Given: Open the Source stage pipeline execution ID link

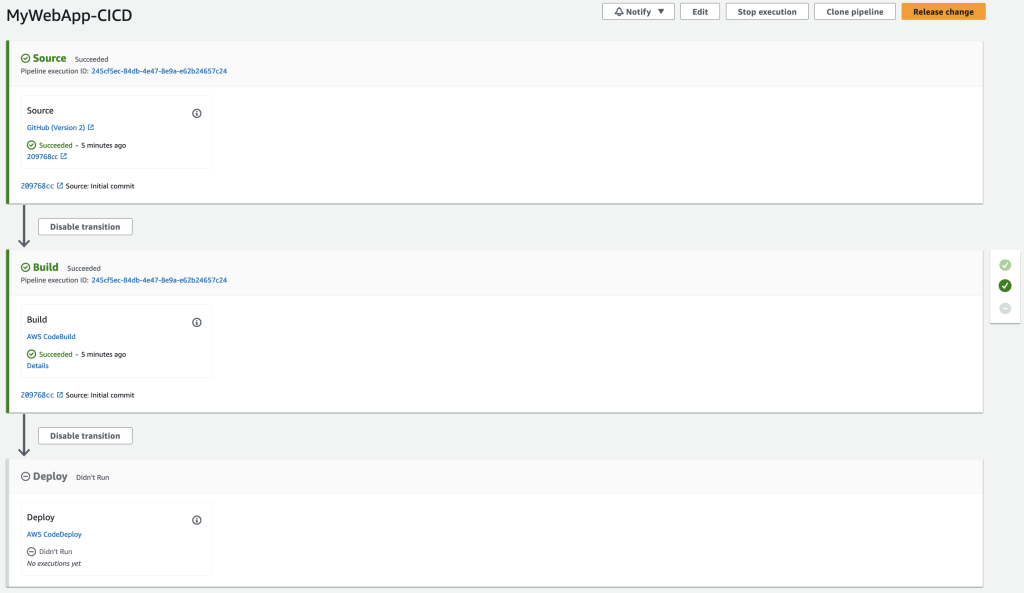Looking at the screenshot, I should tap(159, 71).
